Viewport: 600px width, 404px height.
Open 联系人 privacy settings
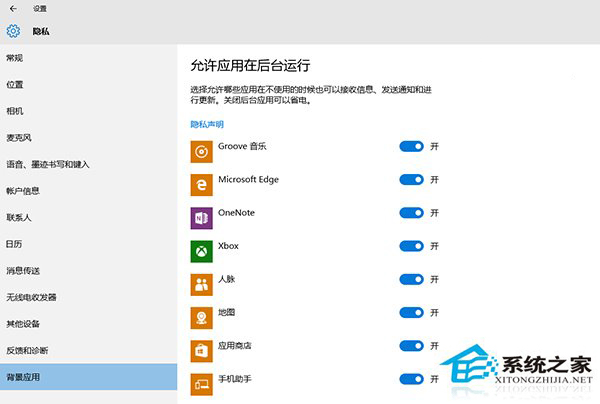88,218
